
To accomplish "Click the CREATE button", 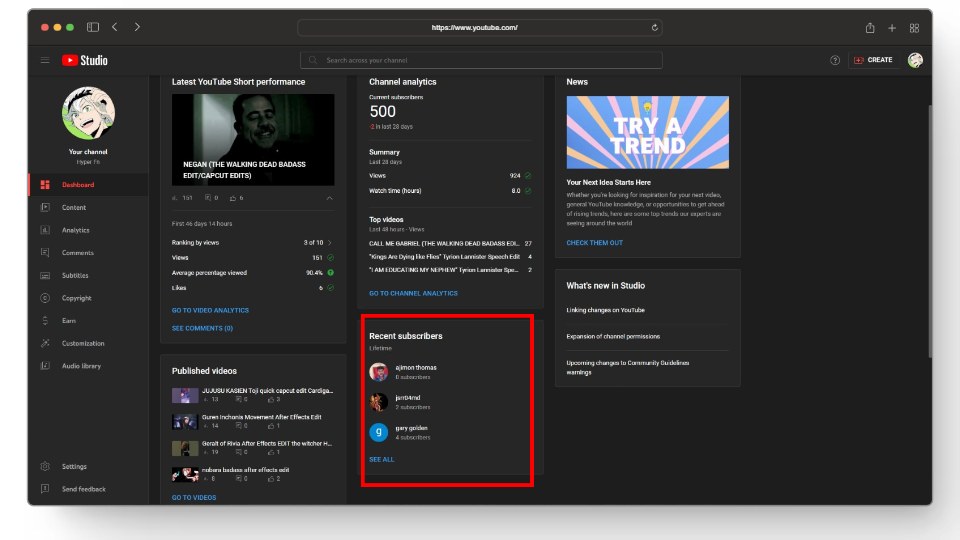I will click(872, 60).
